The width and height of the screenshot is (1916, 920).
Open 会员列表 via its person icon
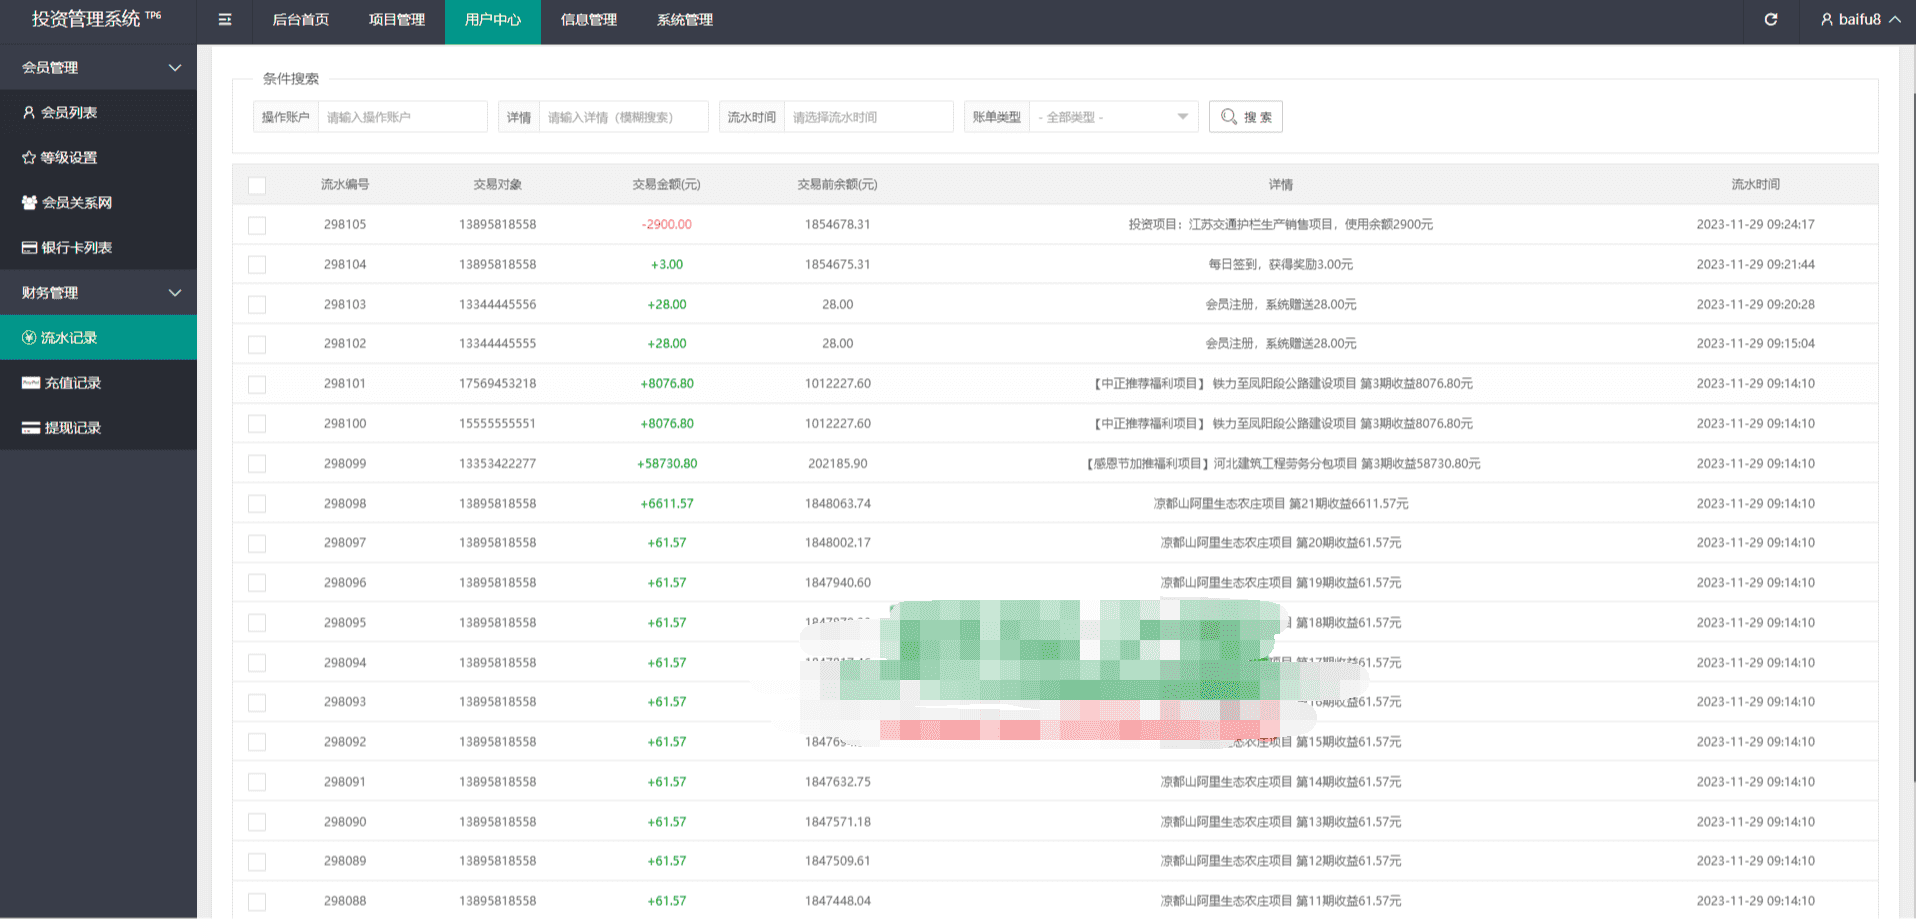coord(29,113)
